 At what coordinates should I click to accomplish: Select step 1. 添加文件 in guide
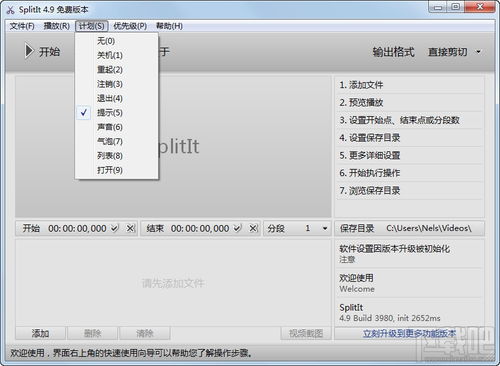(x=410, y=85)
